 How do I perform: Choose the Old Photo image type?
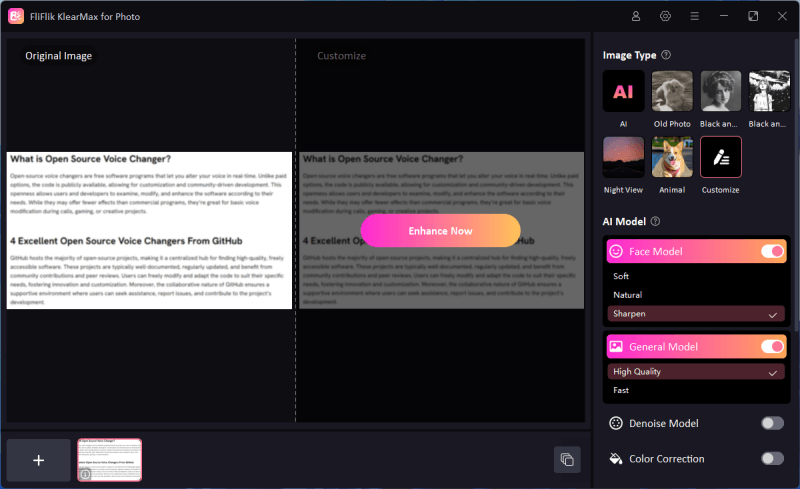coord(672,91)
